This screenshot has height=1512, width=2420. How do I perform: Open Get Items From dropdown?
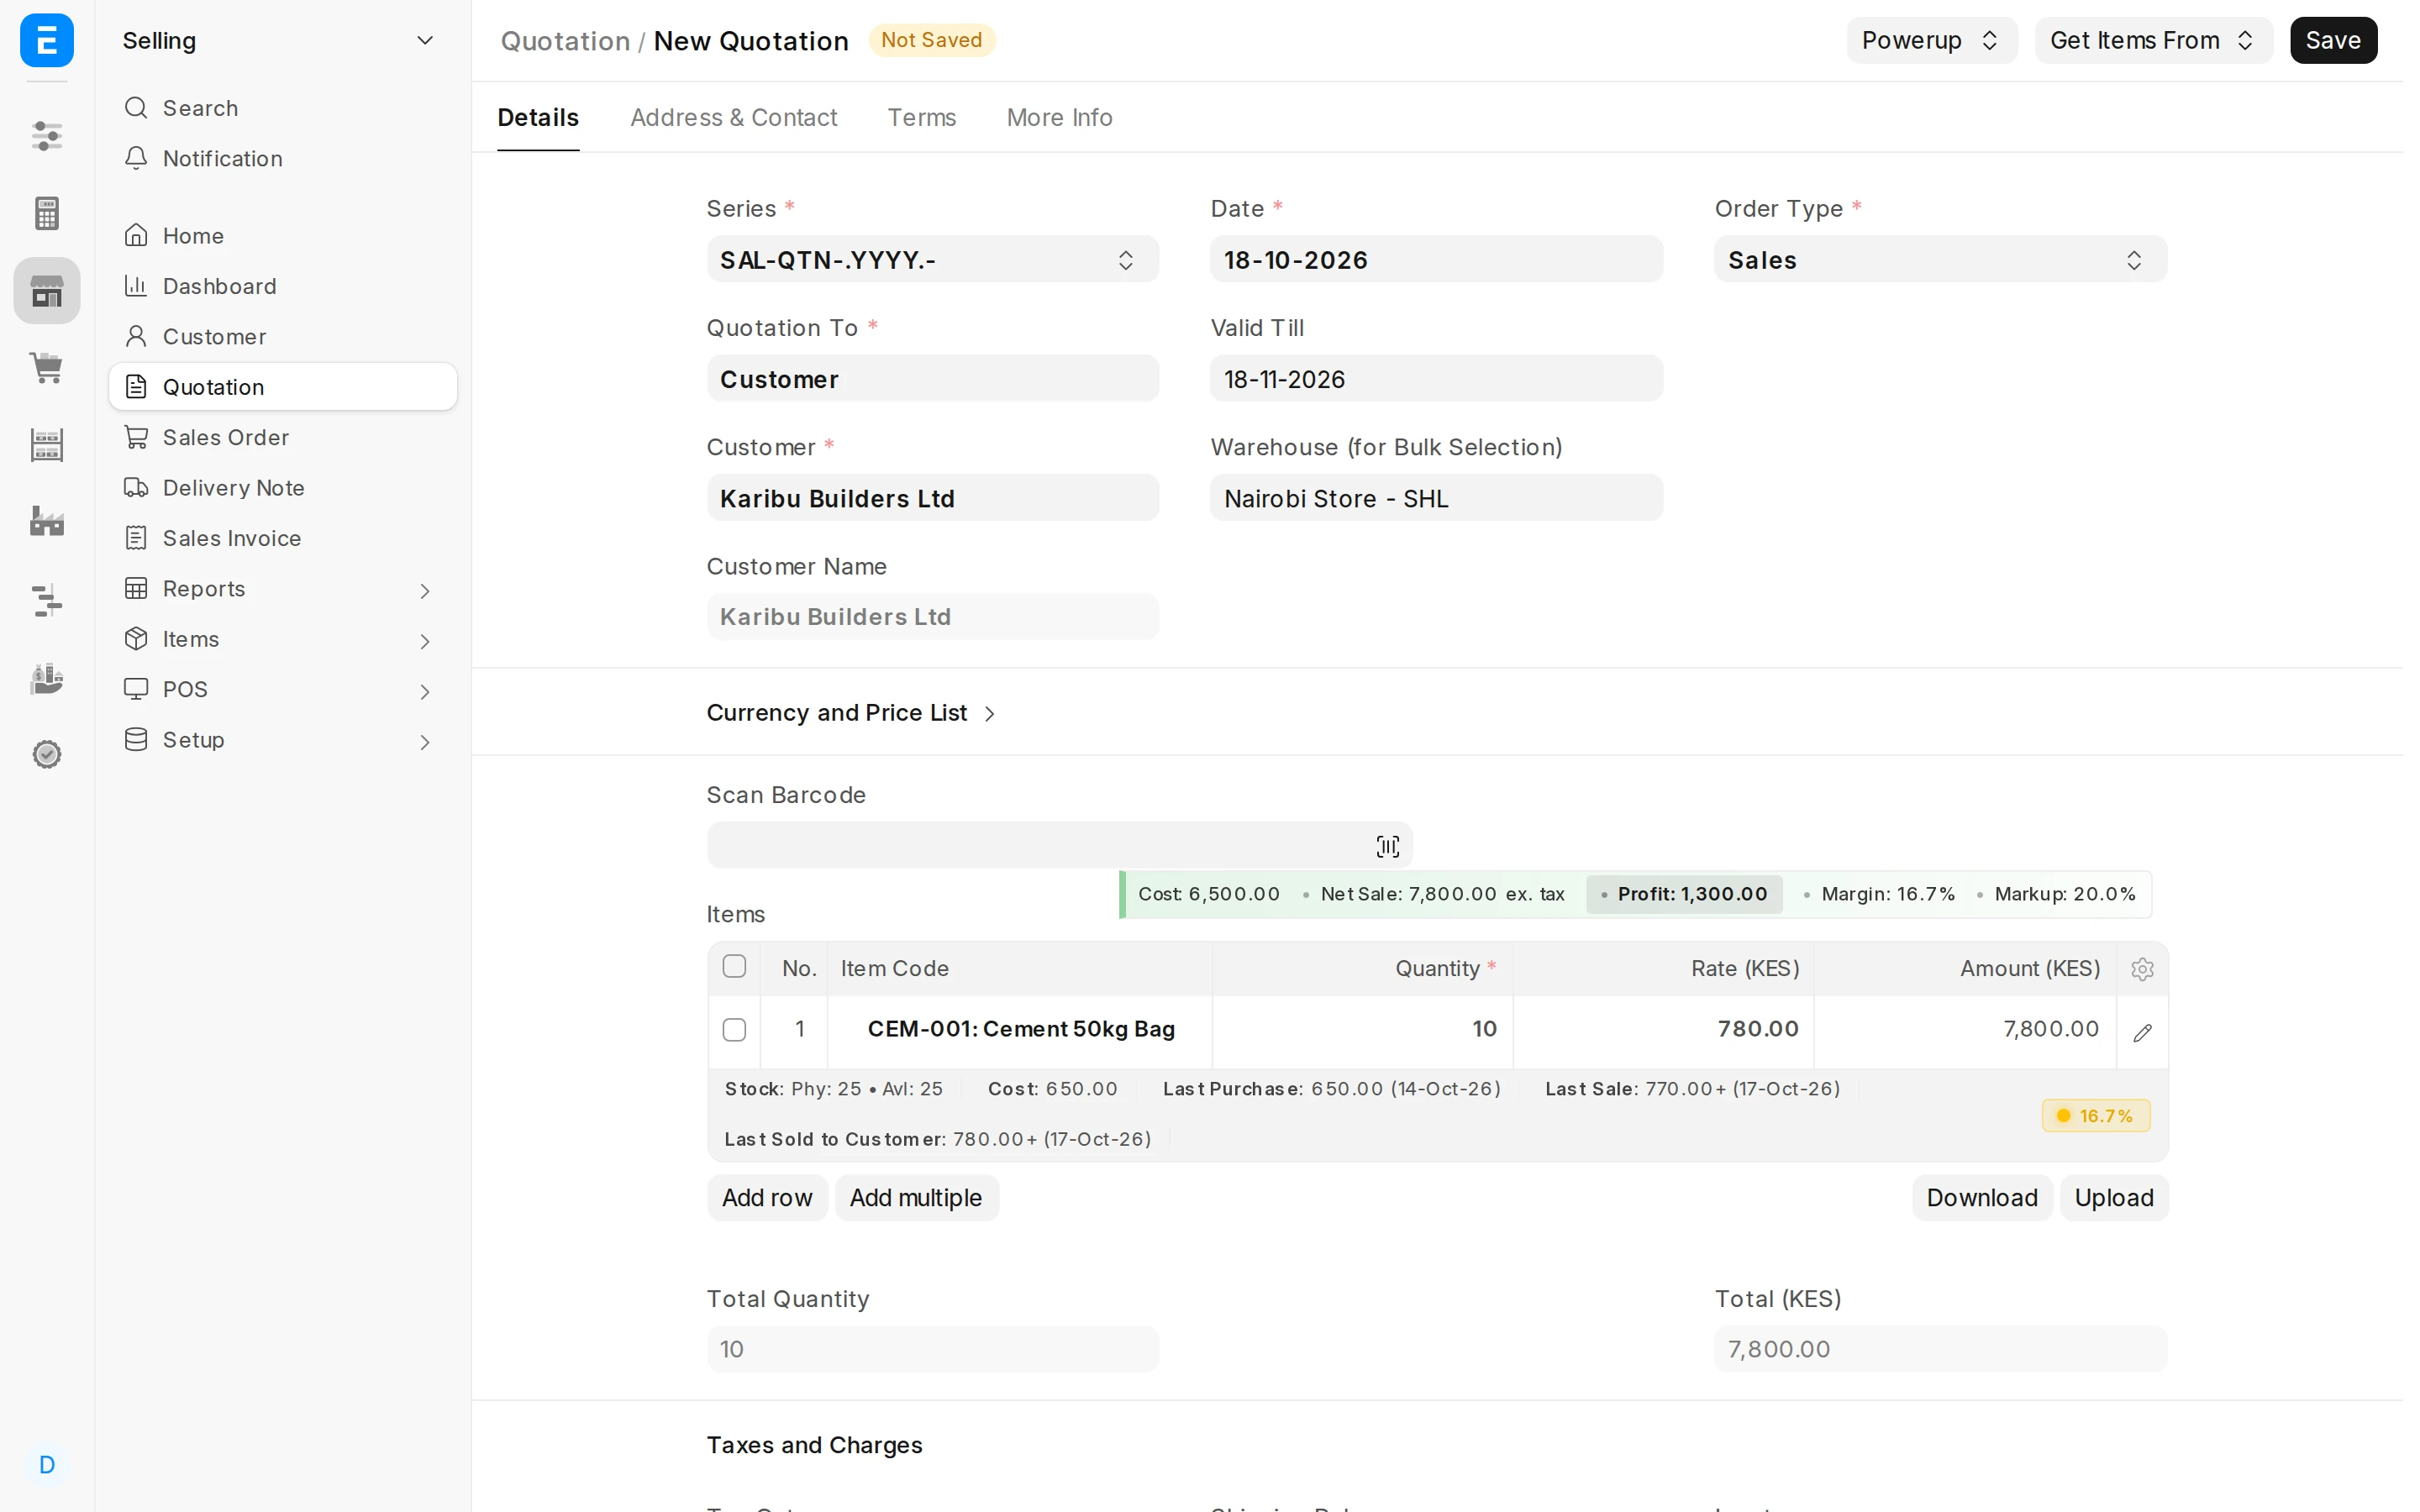[x=2153, y=40]
